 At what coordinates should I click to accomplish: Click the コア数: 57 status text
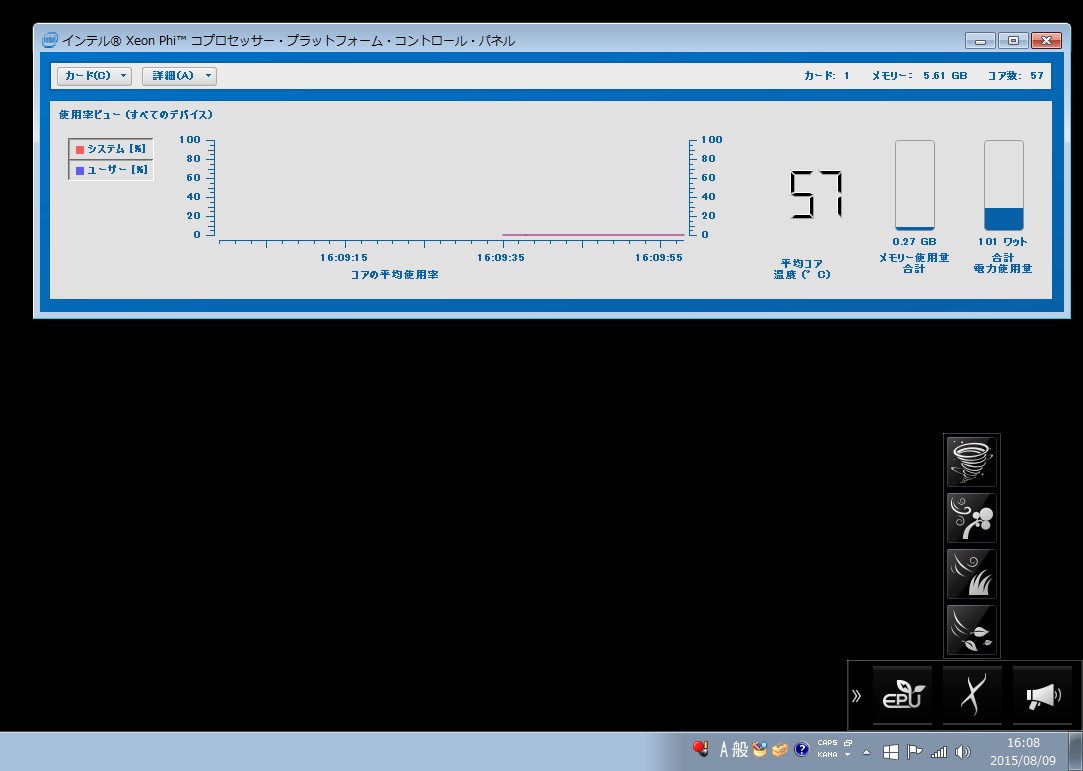(x=1015, y=76)
